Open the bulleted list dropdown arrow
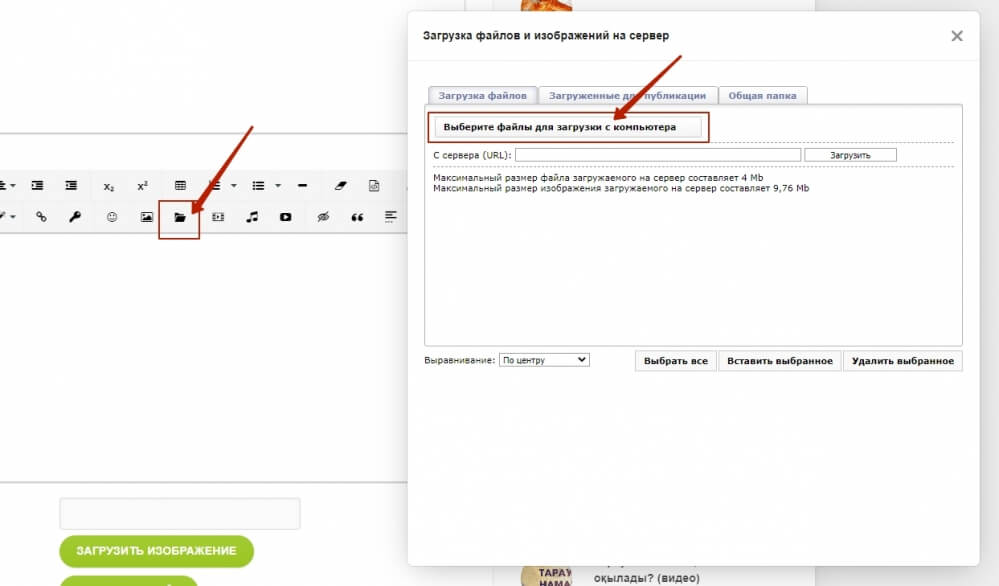Screen dimensions: 999x586 point(277,186)
